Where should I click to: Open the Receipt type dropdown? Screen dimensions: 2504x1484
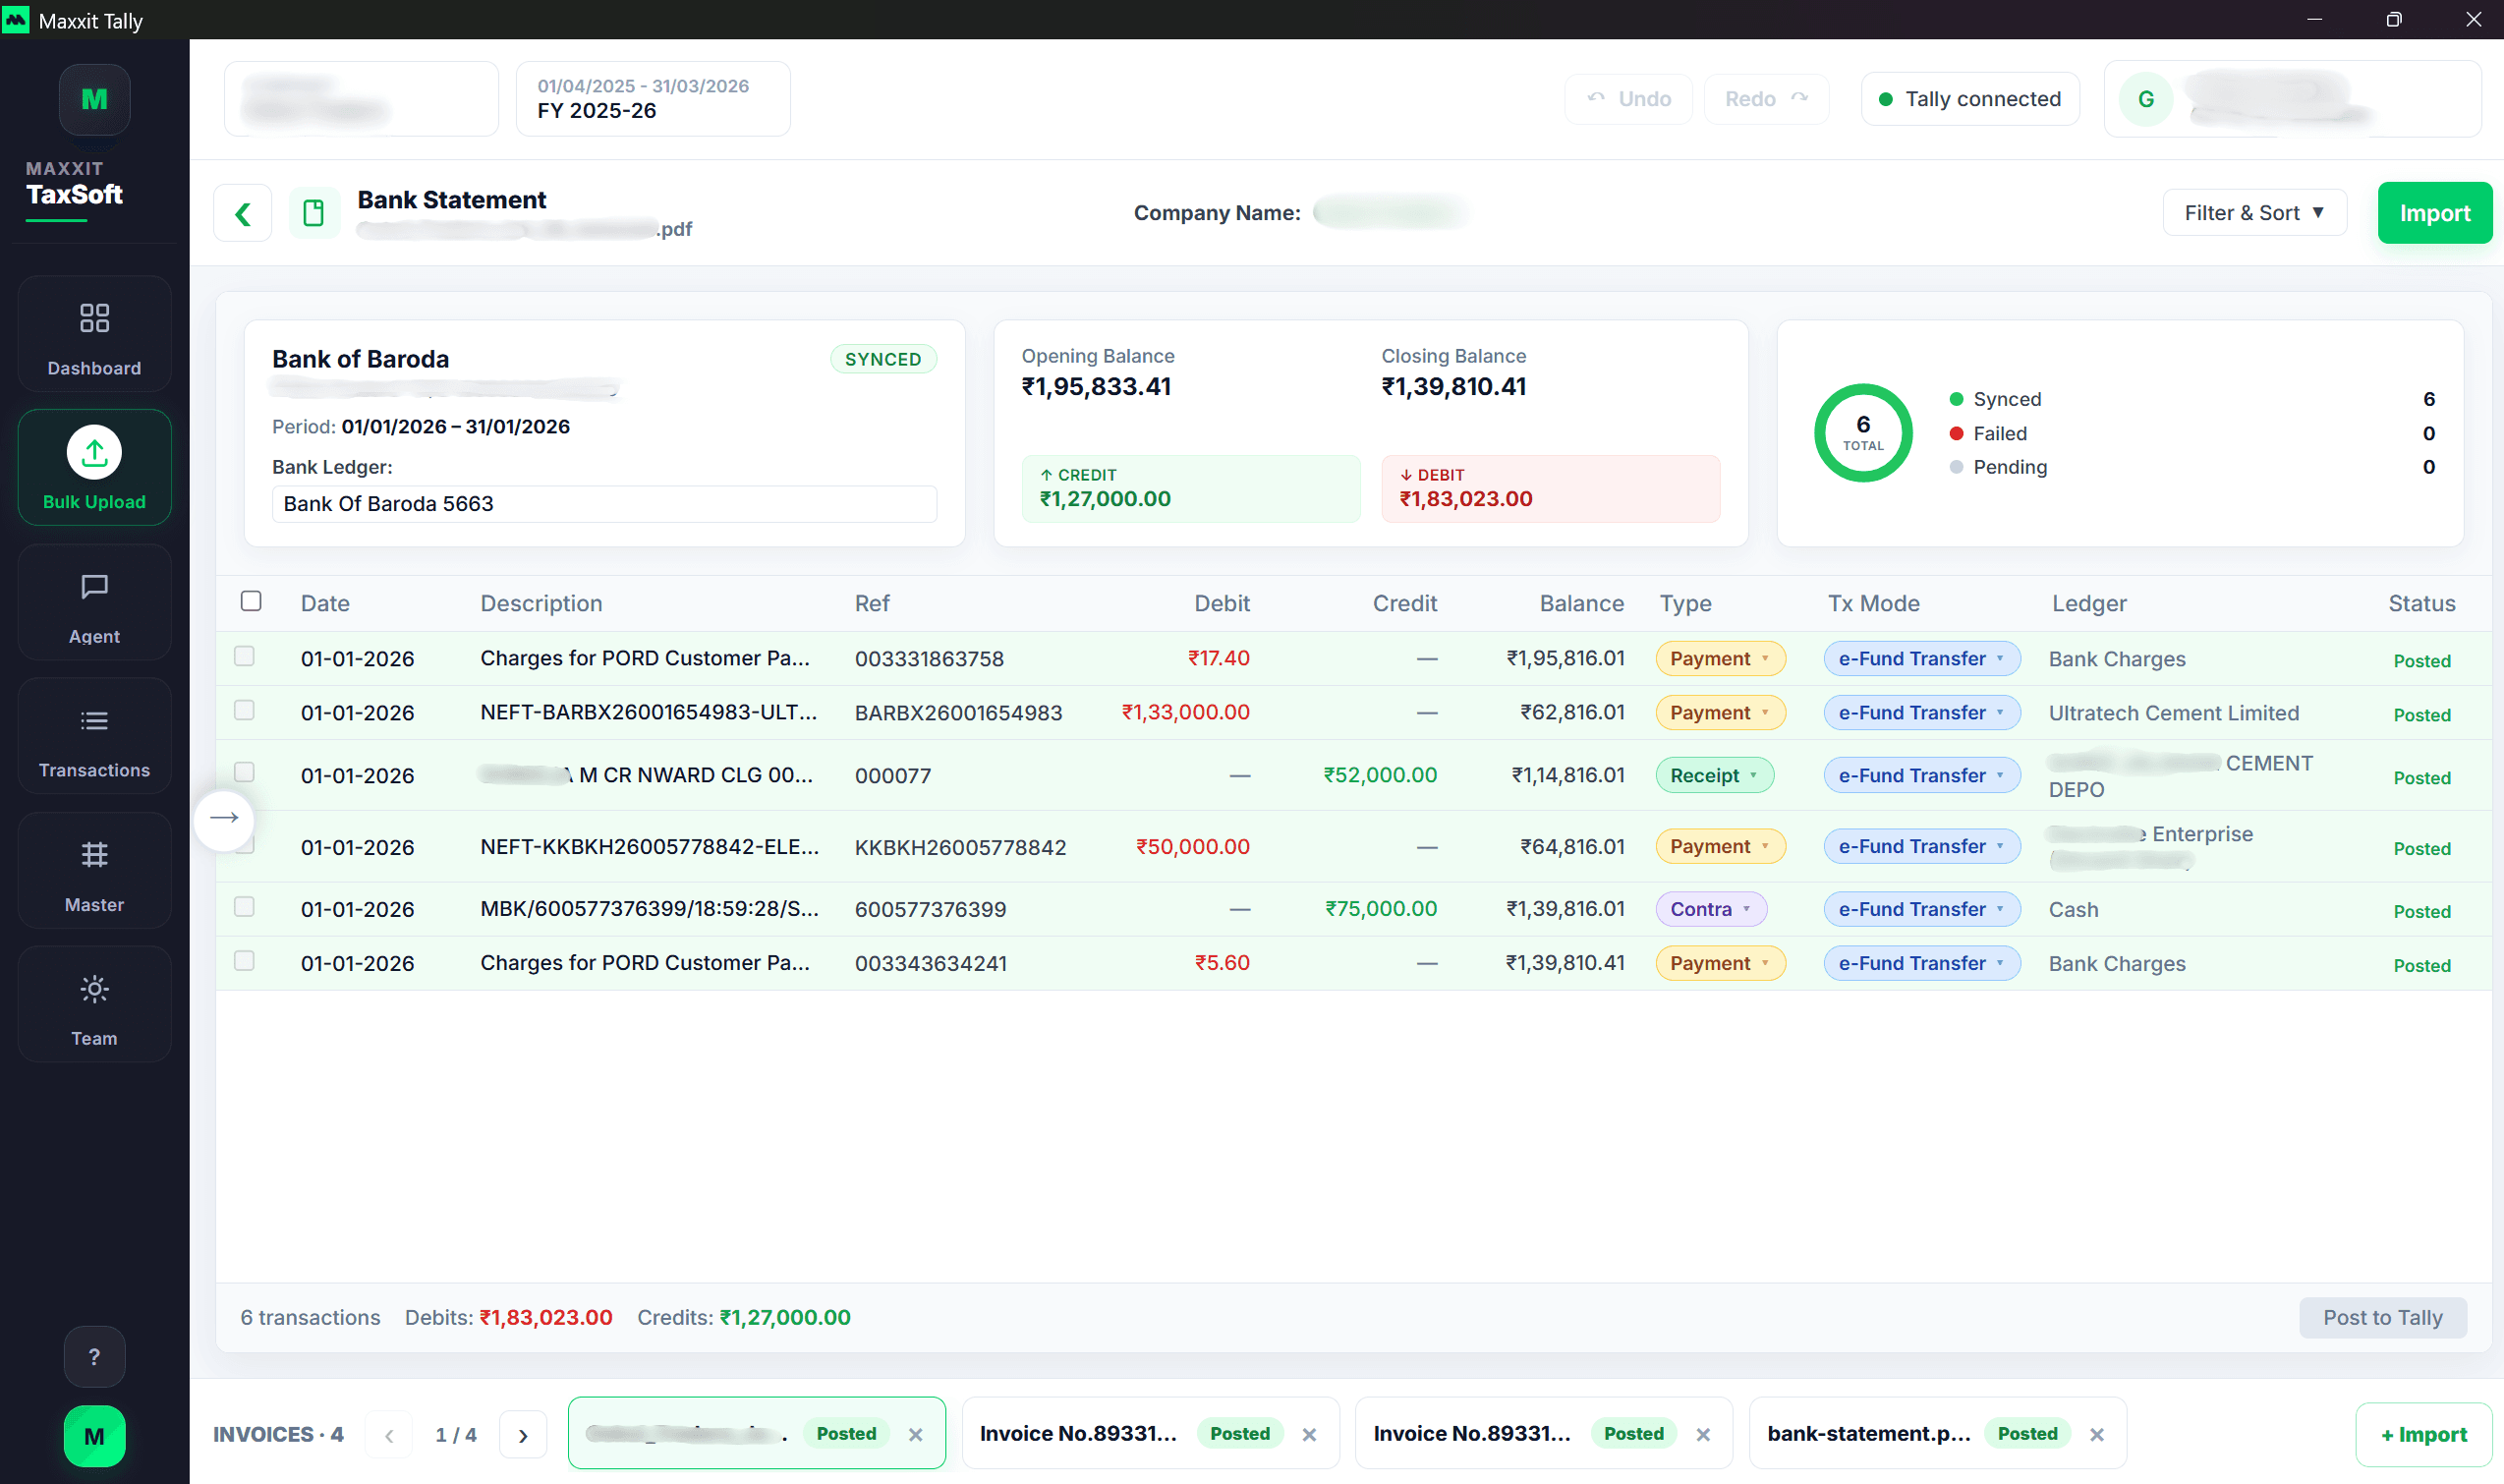1714,775
